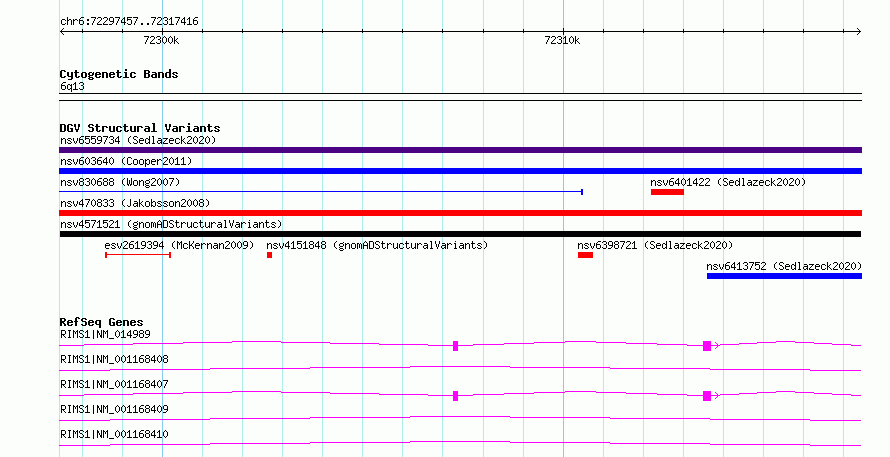Open the nsv6401422 (Sedlazeck2020) label
This screenshot has width=890, height=457.
(x=728, y=182)
